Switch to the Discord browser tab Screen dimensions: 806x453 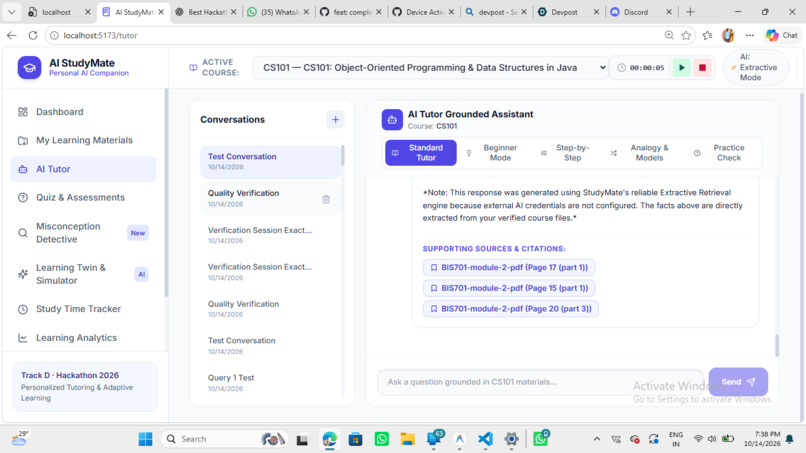pos(641,12)
